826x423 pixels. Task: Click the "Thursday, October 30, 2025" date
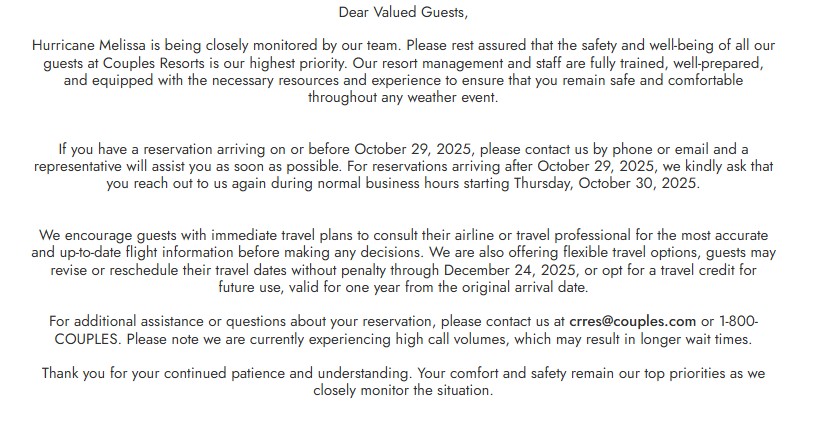coord(615,185)
